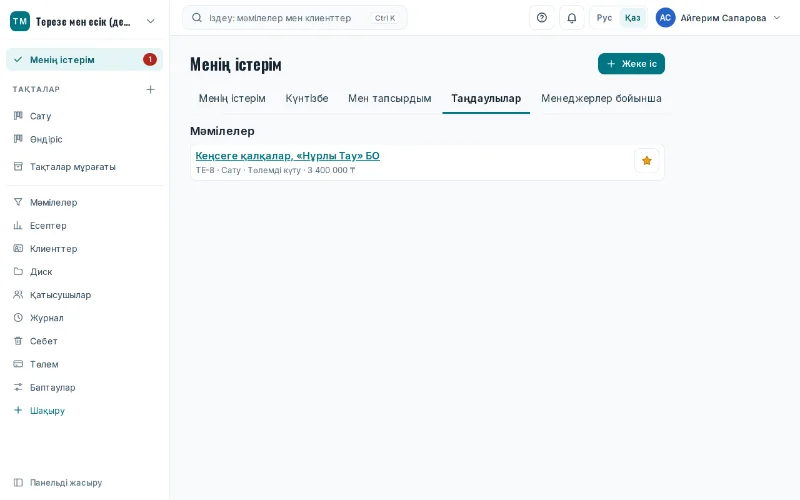Open the Мен тапсырдым tab

point(390,98)
